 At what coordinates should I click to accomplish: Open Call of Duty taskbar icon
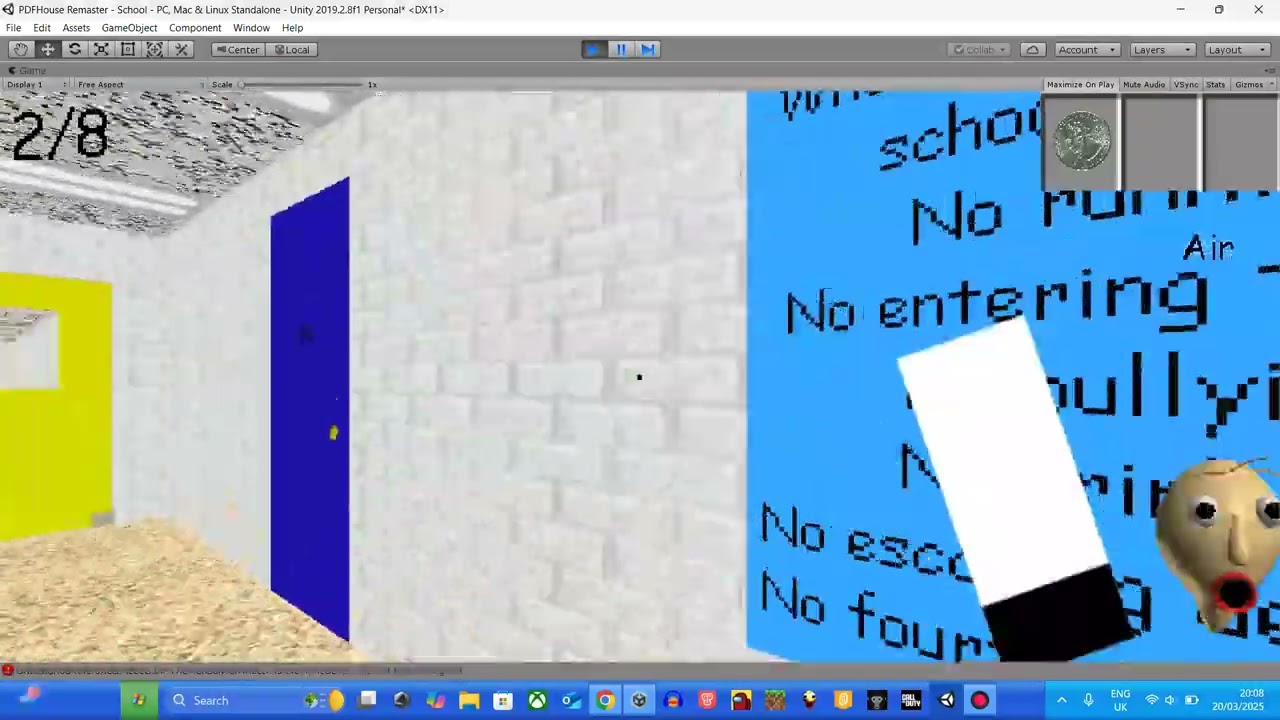(x=911, y=700)
